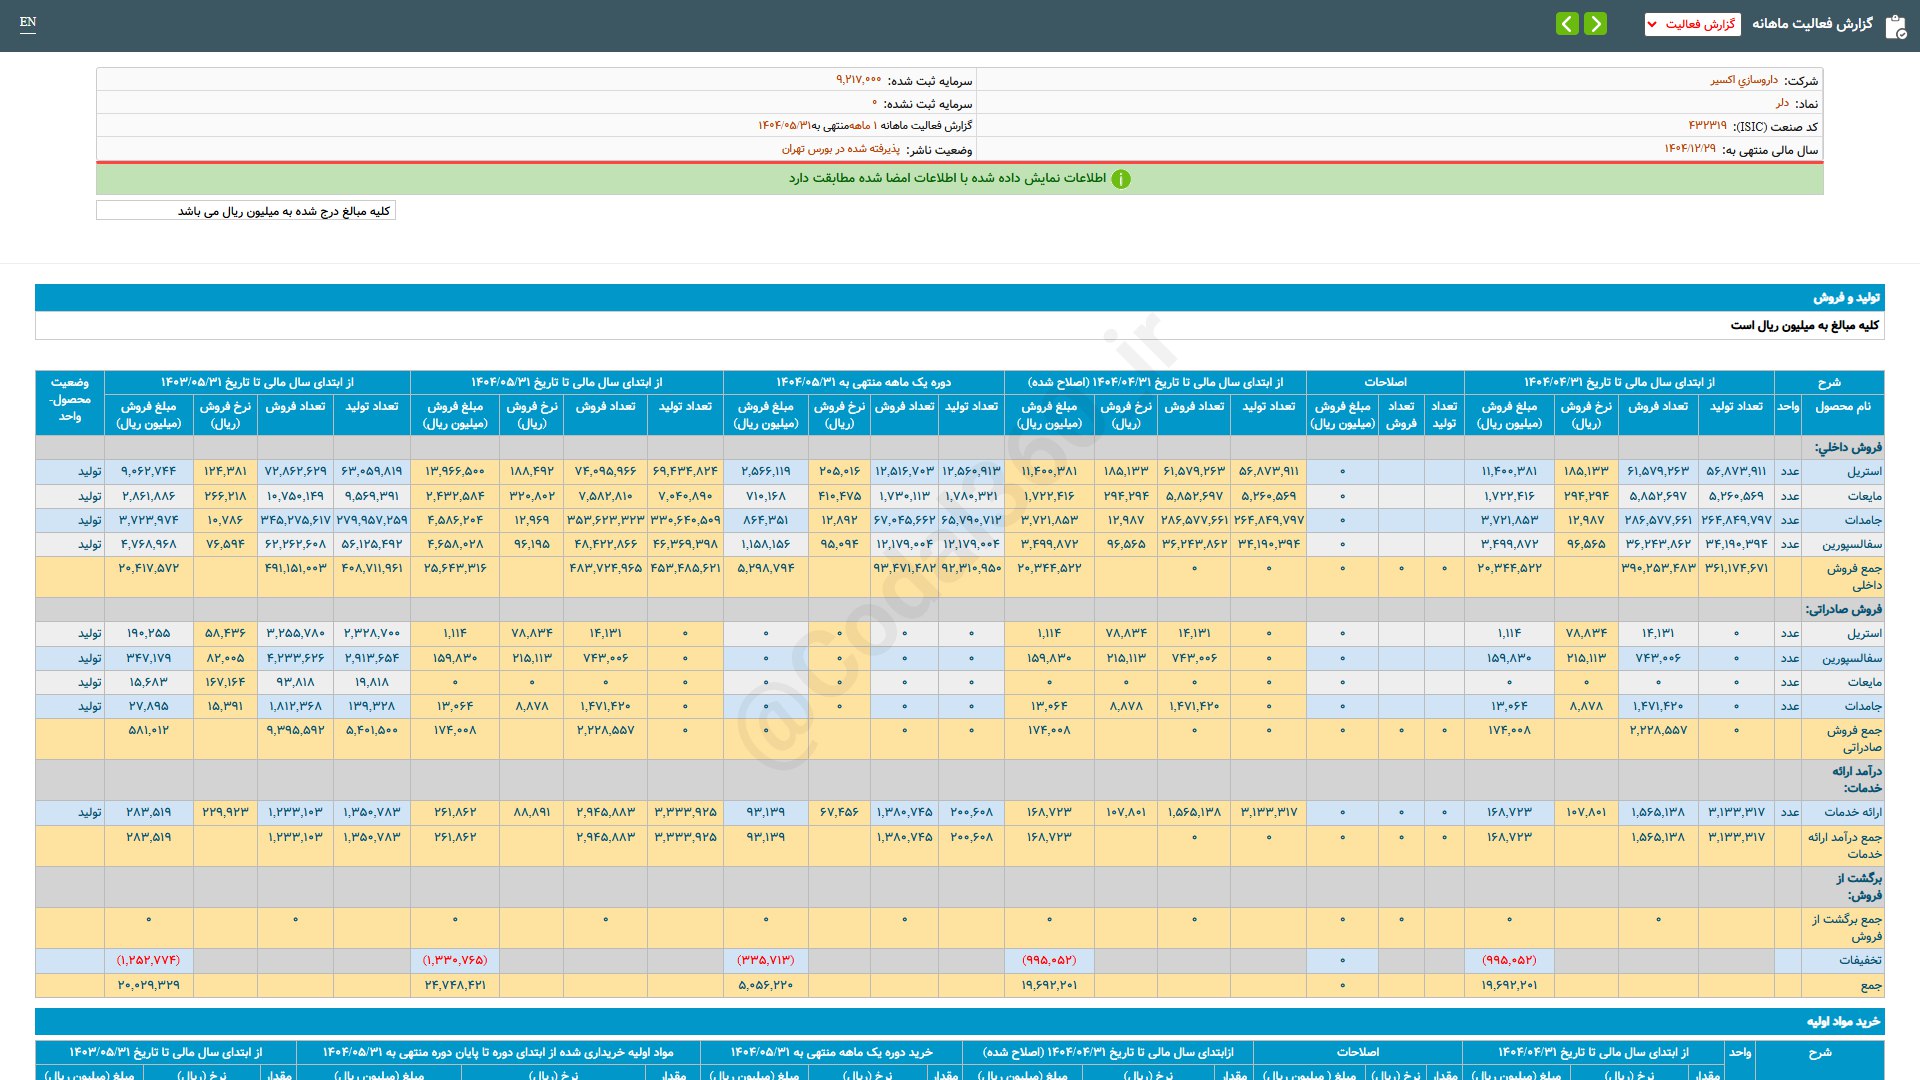The image size is (1920, 1080).
Task: Click the green info icon in banner
Action: (1121, 179)
